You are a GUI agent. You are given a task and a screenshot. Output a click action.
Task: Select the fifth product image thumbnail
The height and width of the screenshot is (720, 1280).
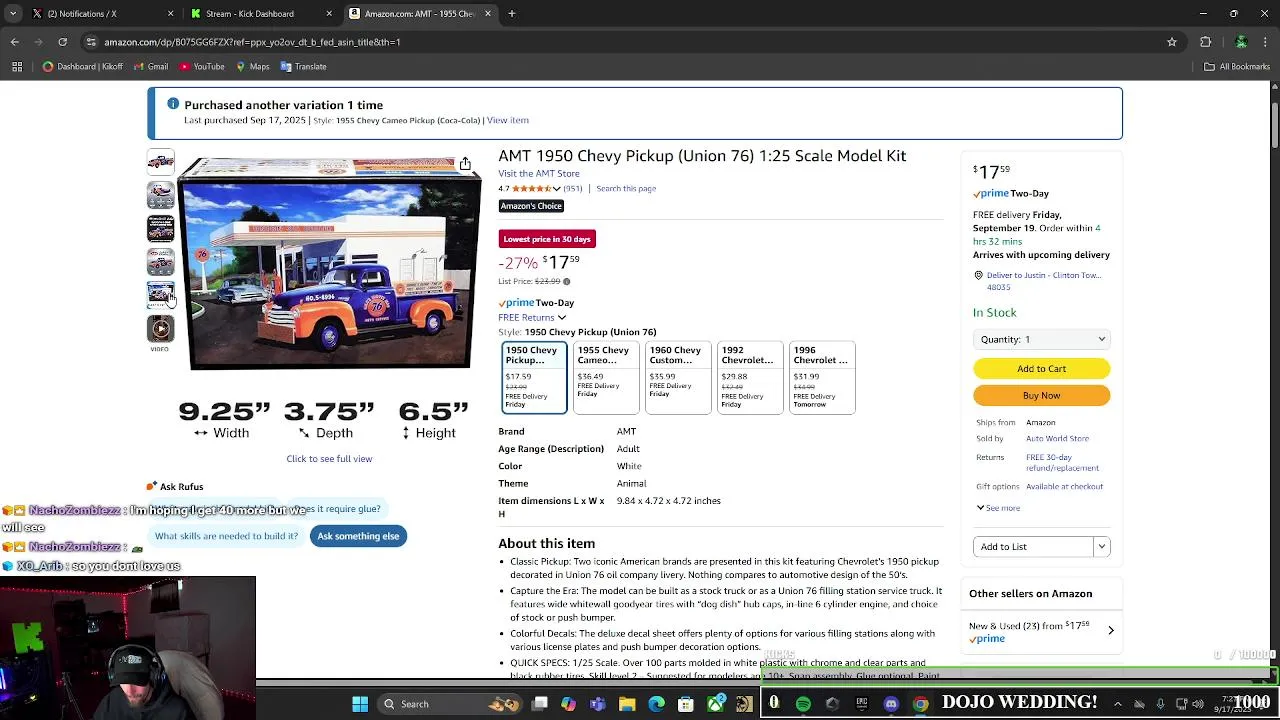160,294
